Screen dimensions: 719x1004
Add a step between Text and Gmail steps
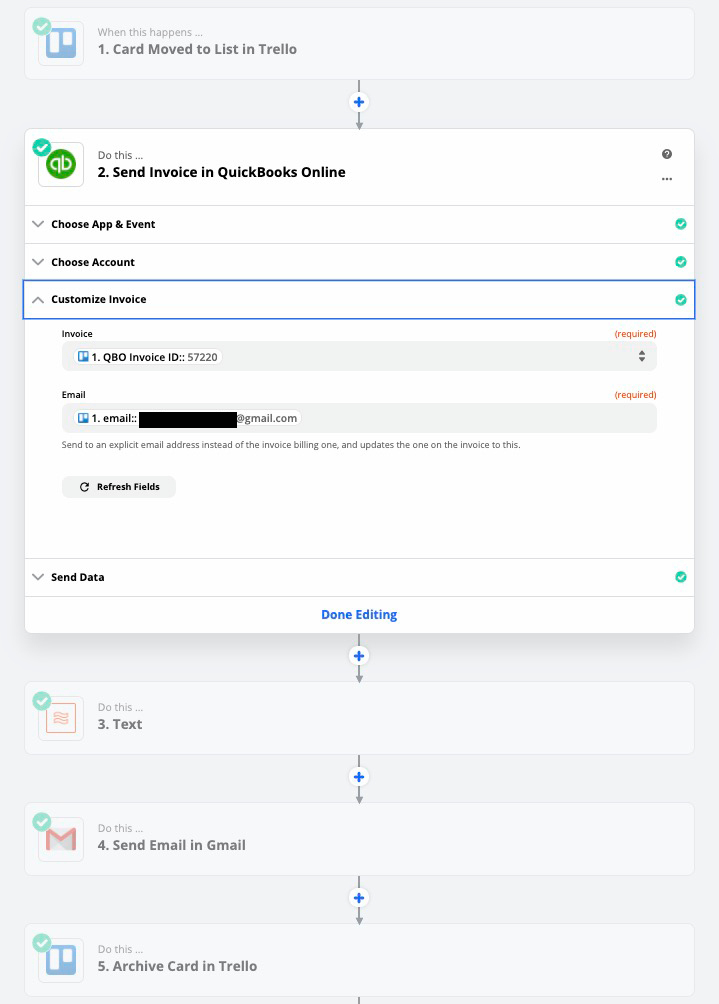click(359, 777)
